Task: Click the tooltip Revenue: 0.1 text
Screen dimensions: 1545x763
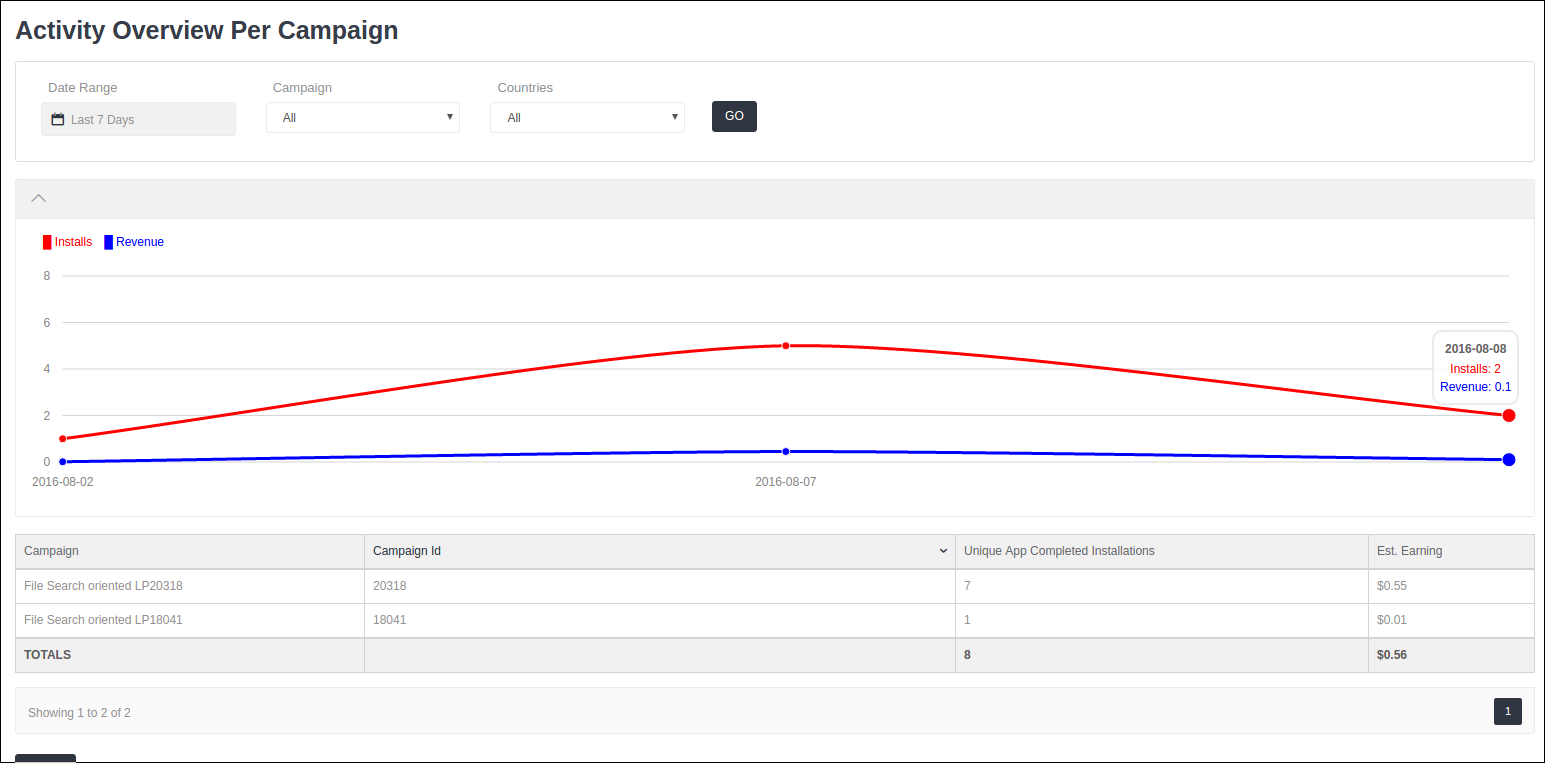Action: click(x=1476, y=387)
